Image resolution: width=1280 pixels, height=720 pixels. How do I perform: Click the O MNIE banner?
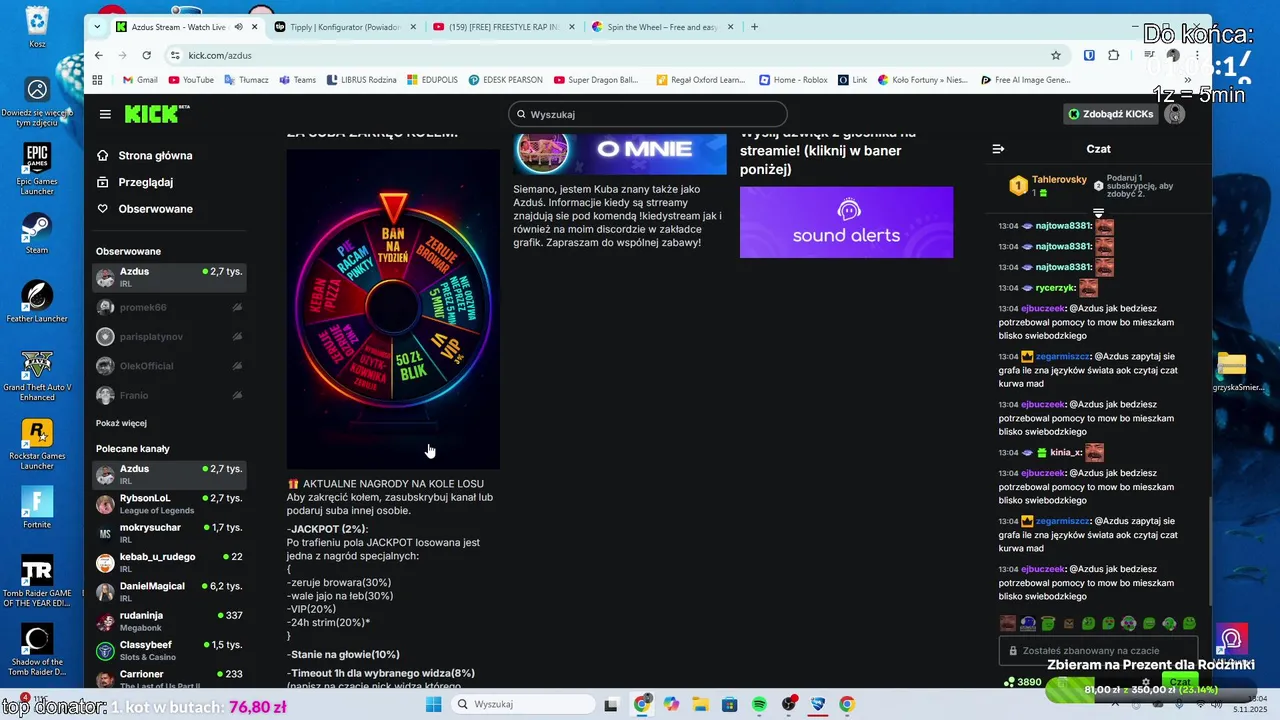[620, 152]
